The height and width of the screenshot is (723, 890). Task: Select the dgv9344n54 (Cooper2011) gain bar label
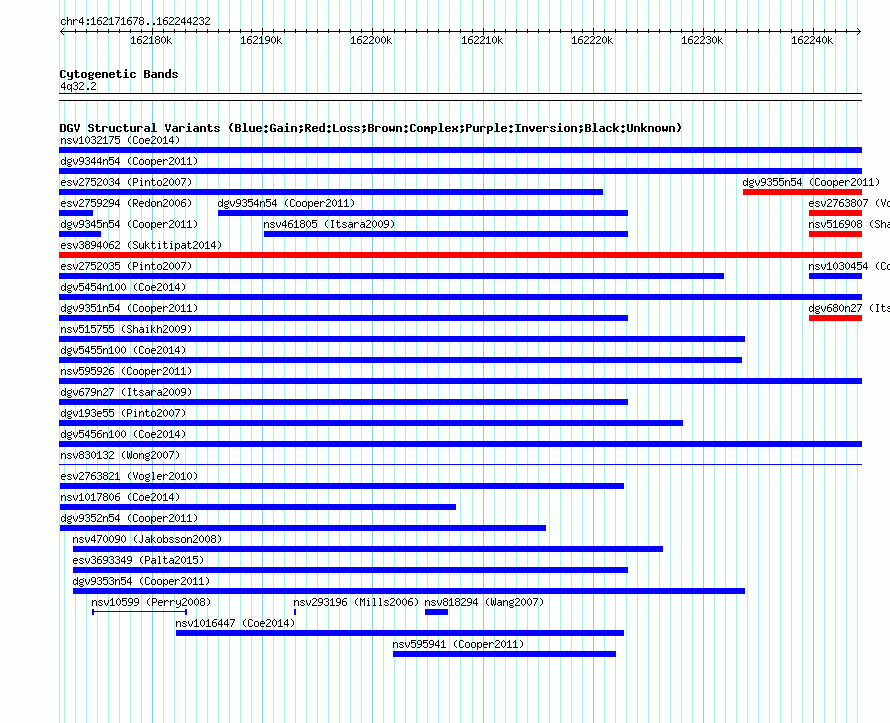click(129, 161)
